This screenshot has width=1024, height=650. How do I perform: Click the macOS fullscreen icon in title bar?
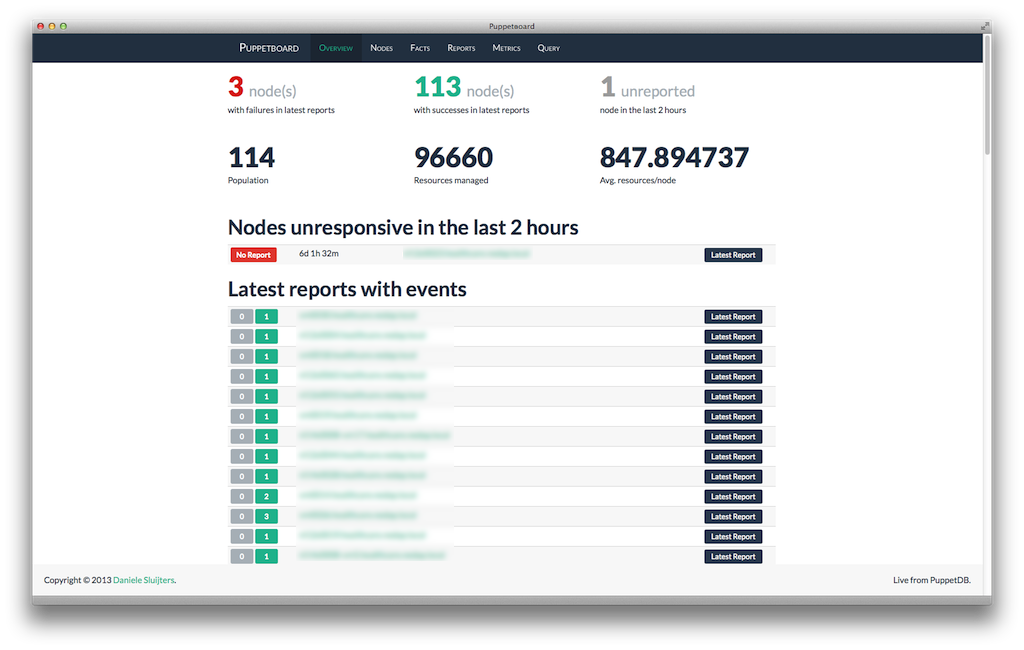[984, 26]
